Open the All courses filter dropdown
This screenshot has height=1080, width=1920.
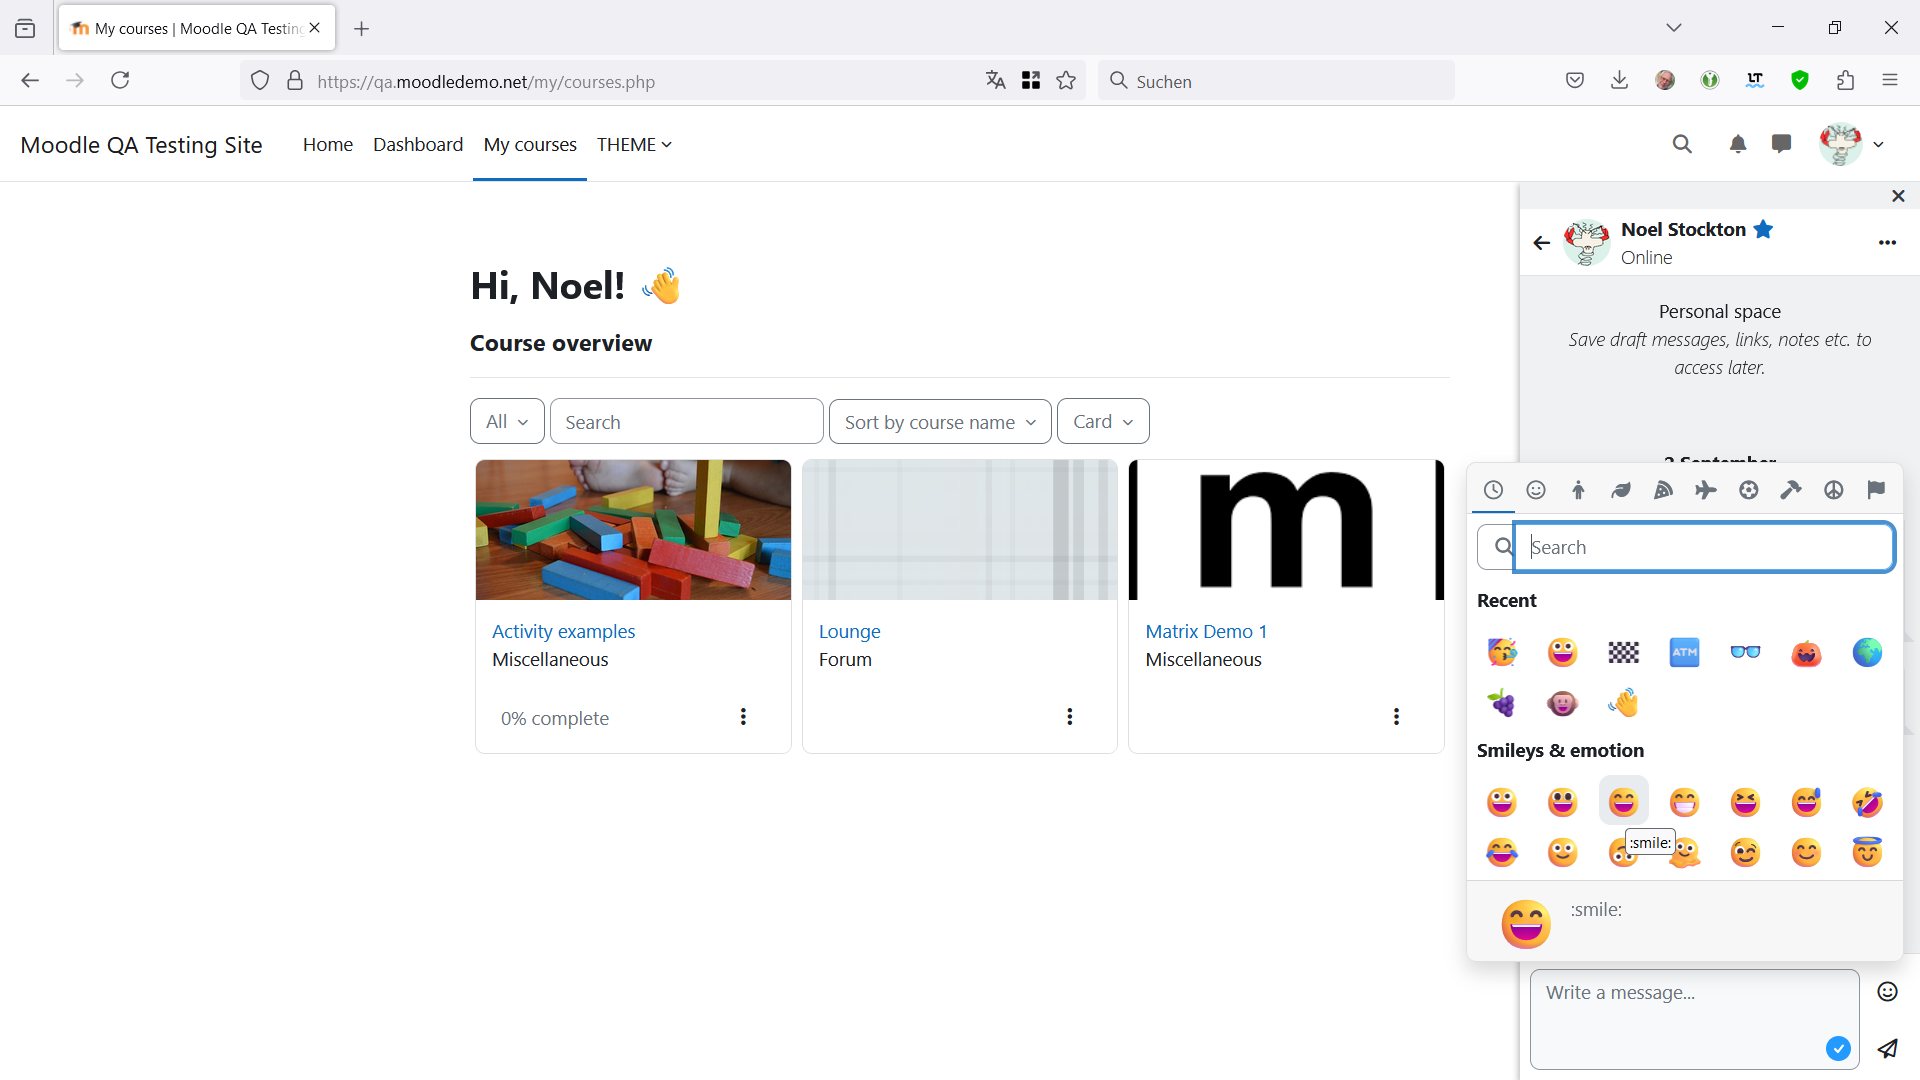[507, 421]
